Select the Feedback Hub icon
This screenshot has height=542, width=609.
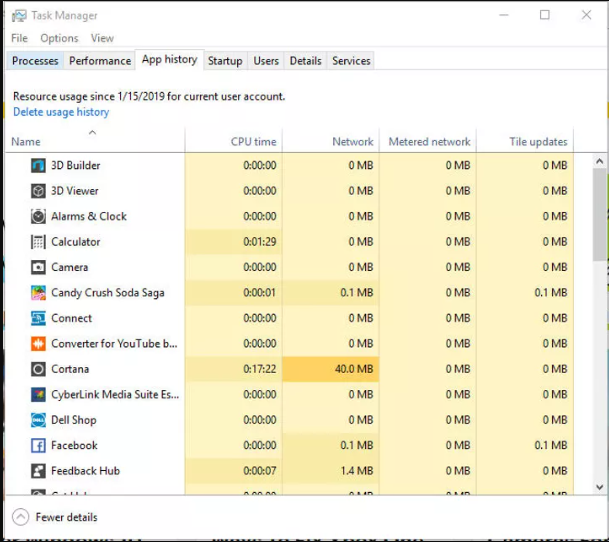[x=38, y=471]
